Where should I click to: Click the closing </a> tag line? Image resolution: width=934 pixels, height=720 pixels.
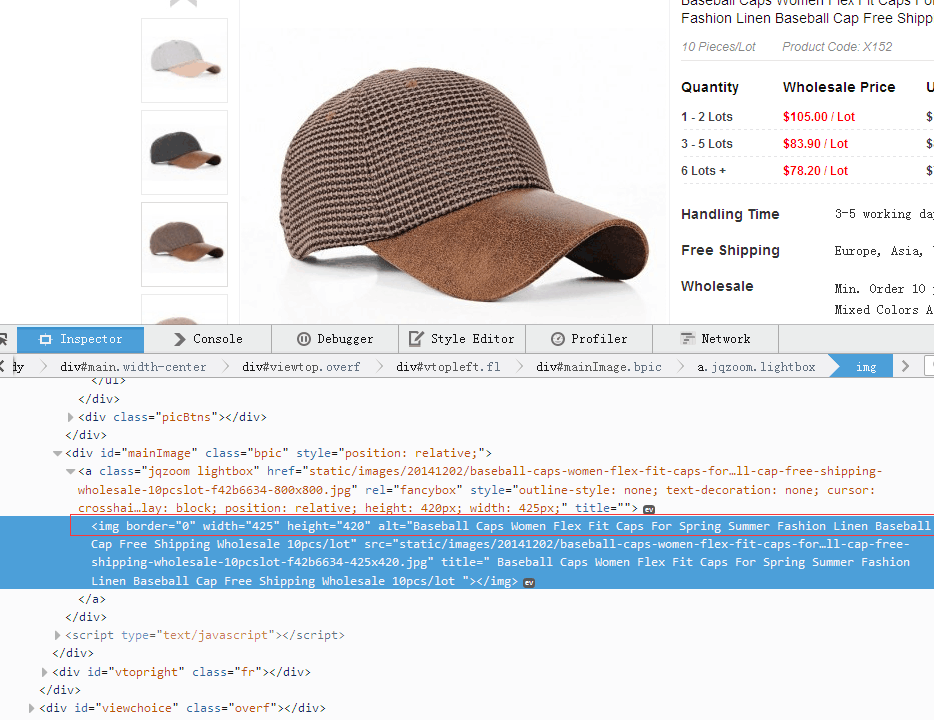point(92,599)
